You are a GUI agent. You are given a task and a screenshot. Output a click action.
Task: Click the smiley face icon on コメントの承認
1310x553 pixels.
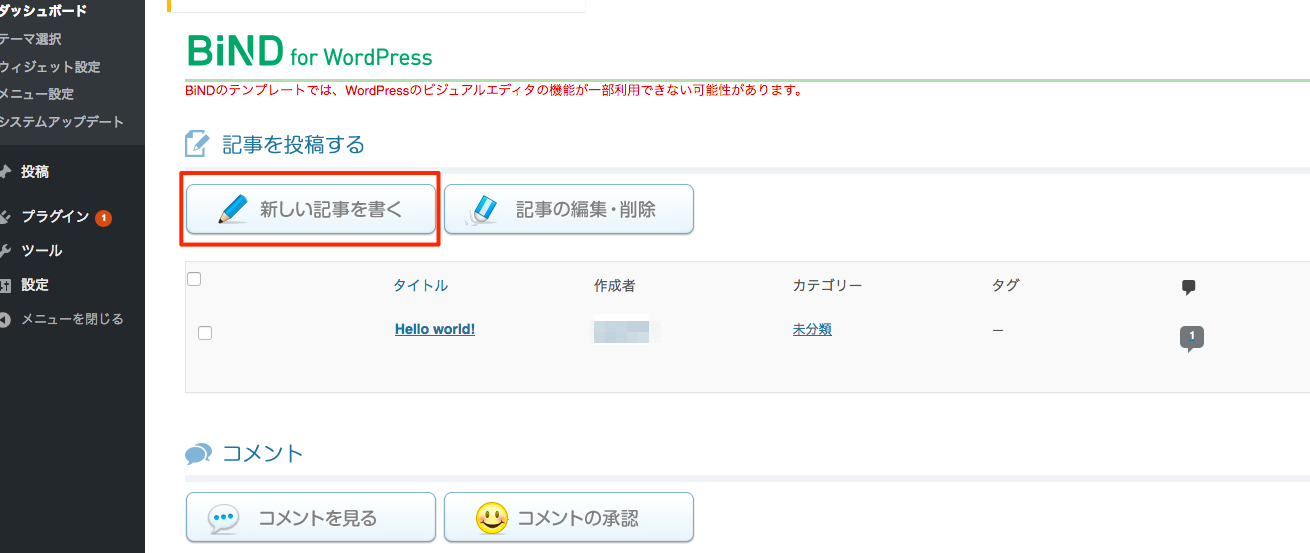490,517
